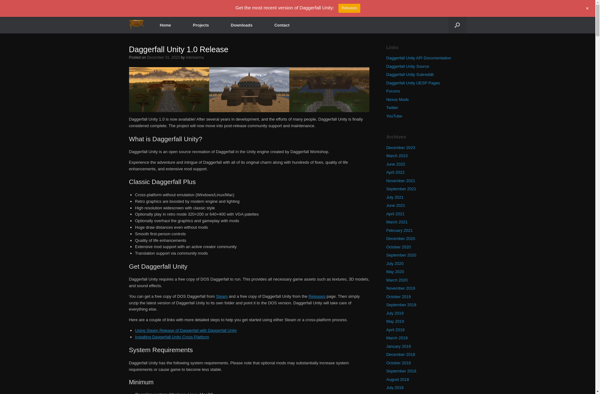Screen dimensions: 600x394
Task: Open the Forums sidebar link
Action: [x=393, y=91]
